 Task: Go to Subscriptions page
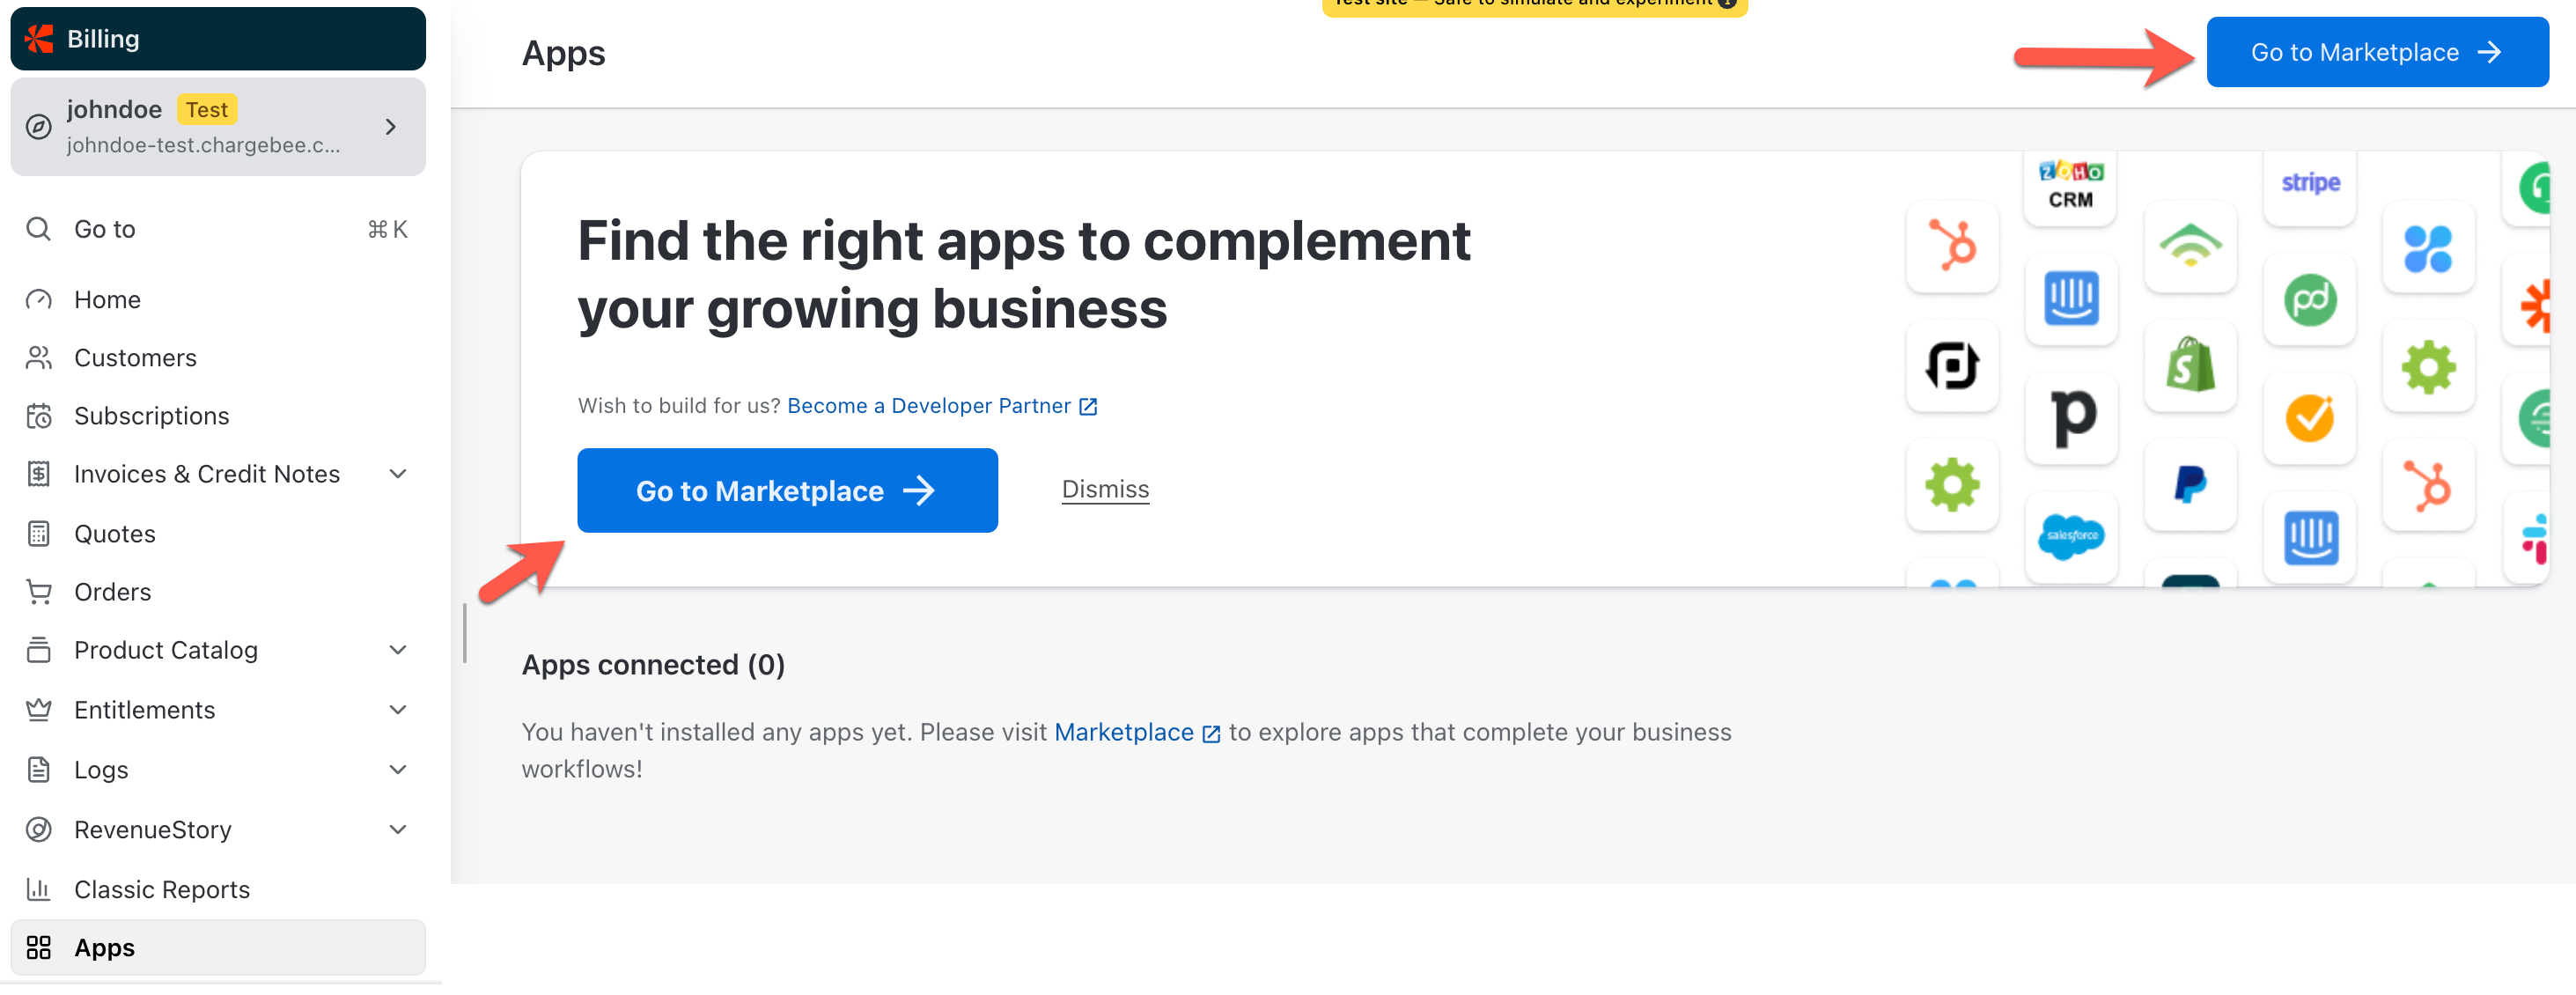pyautogui.click(x=151, y=416)
